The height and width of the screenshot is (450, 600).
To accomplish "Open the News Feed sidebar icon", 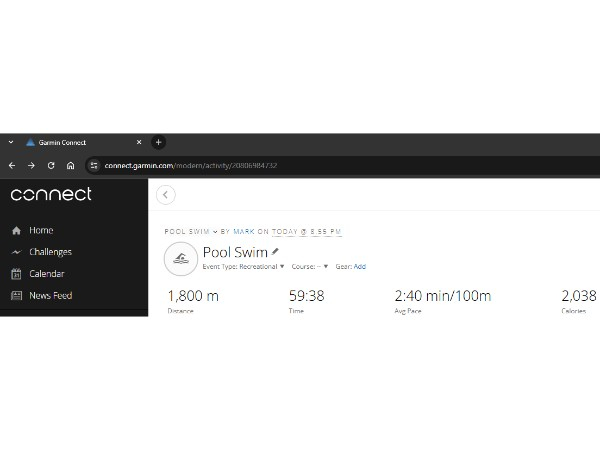I will 16,295.
